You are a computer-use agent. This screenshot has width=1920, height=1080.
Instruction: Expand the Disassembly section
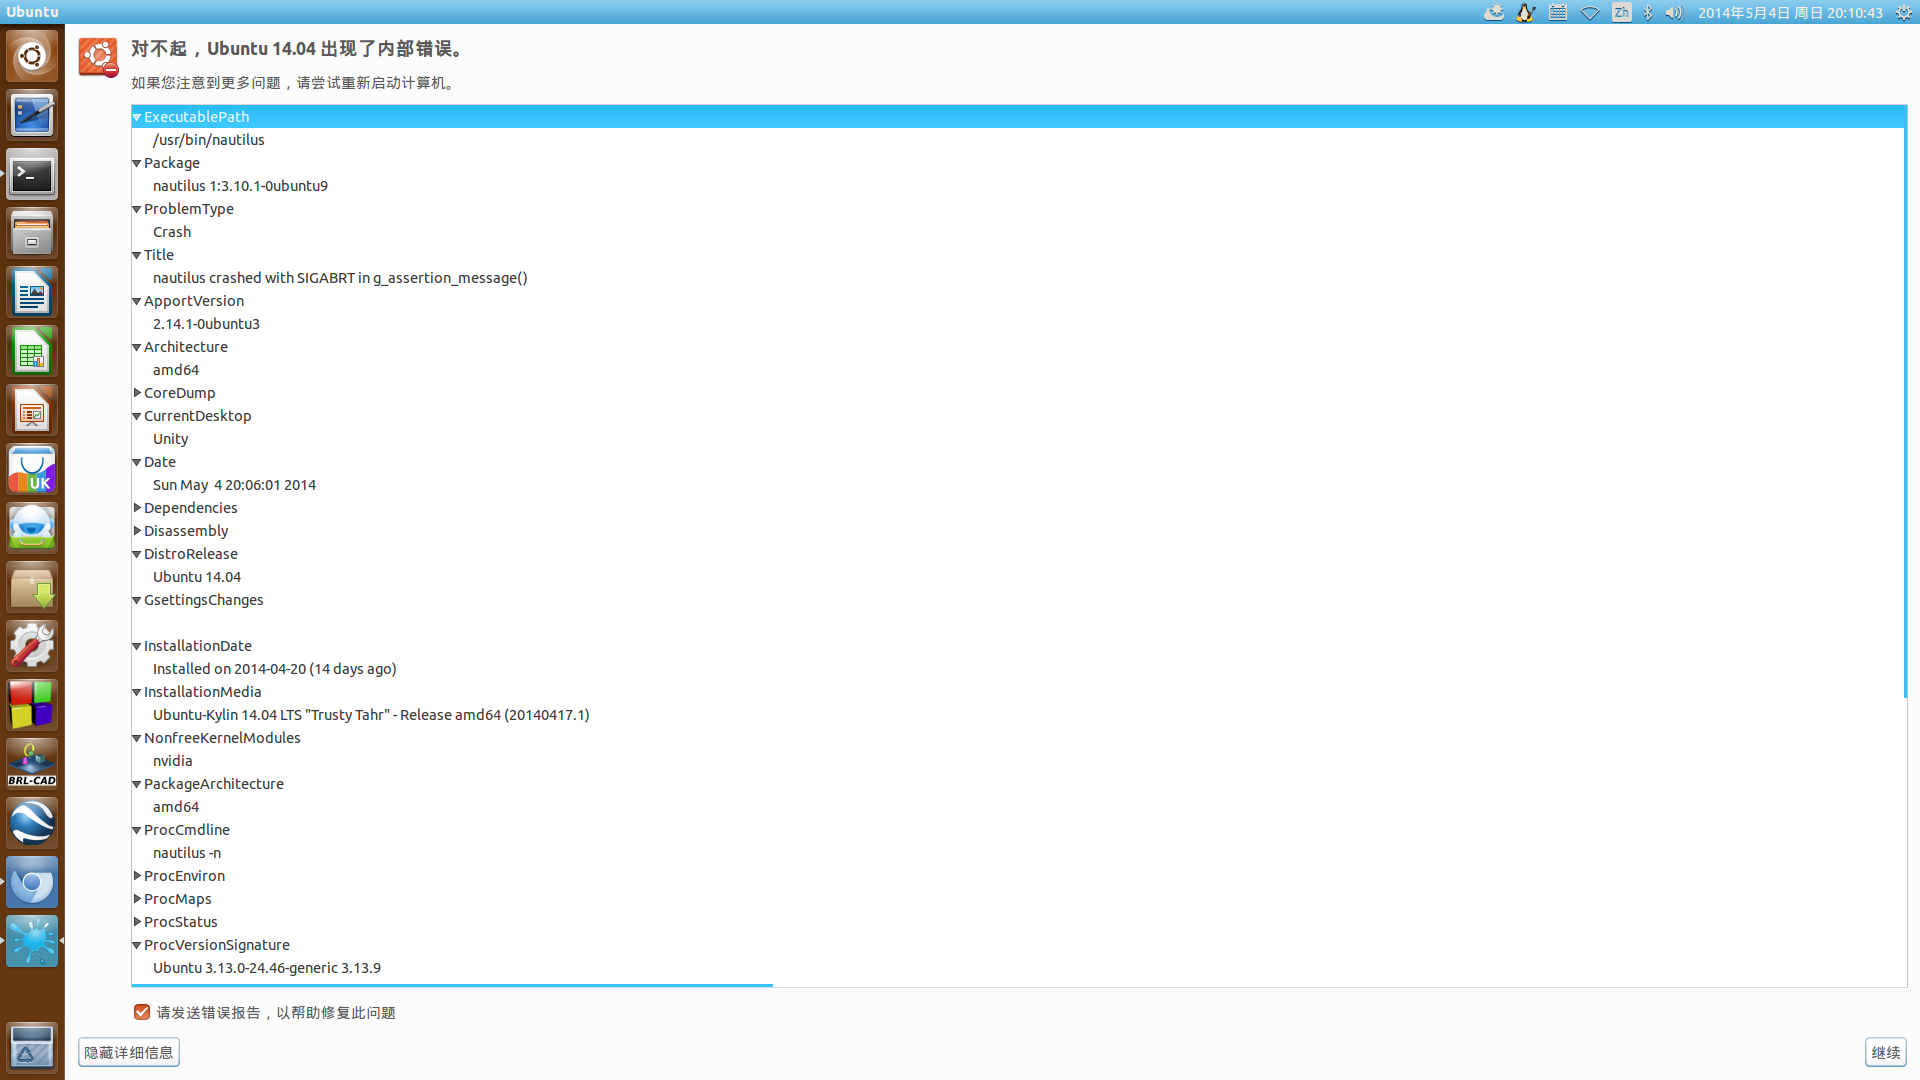pyautogui.click(x=137, y=531)
